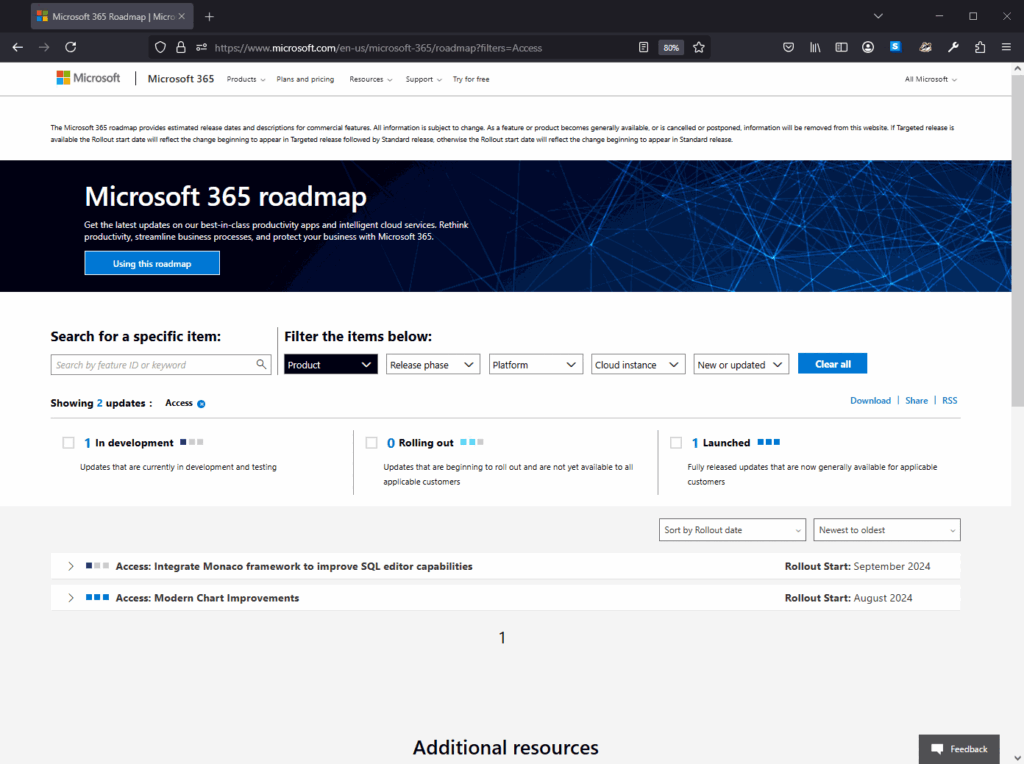Open the Platform filter dropdown

(x=536, y=364)
